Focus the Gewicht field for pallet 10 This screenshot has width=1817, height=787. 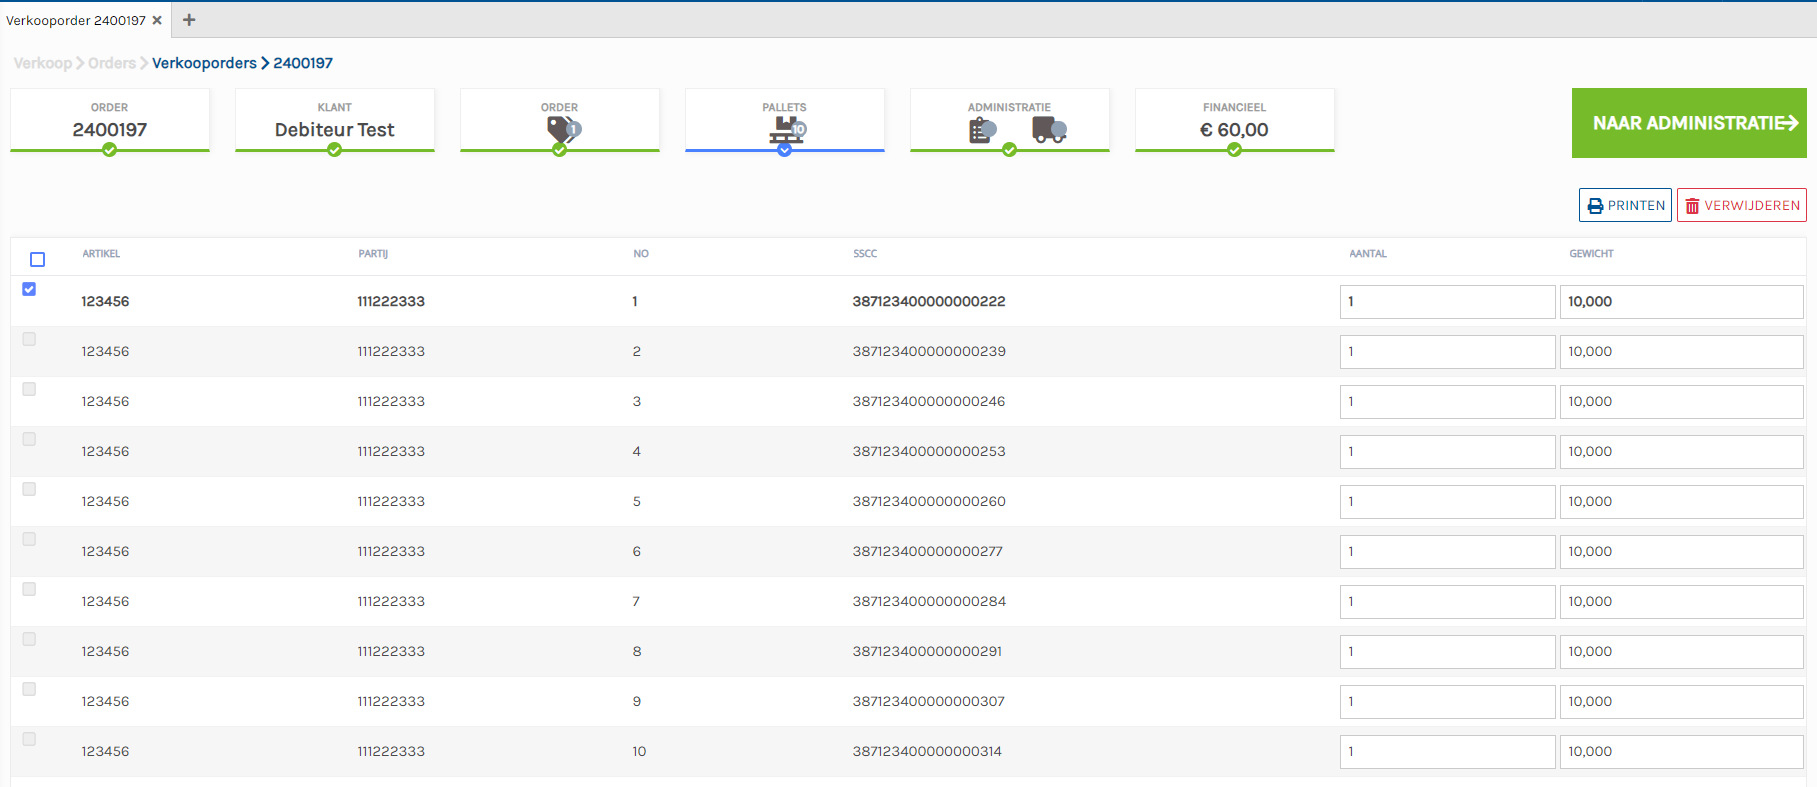pos(1680,752)
